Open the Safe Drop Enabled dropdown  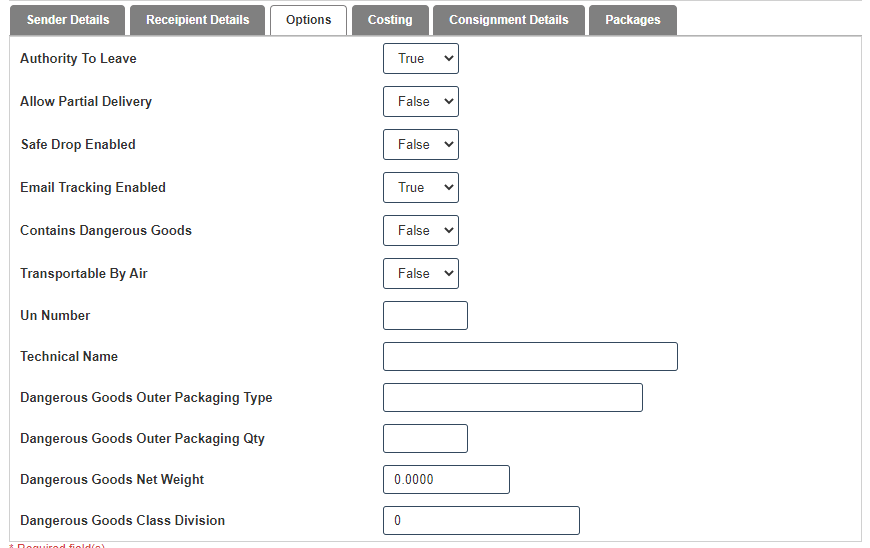click(420, 145)
